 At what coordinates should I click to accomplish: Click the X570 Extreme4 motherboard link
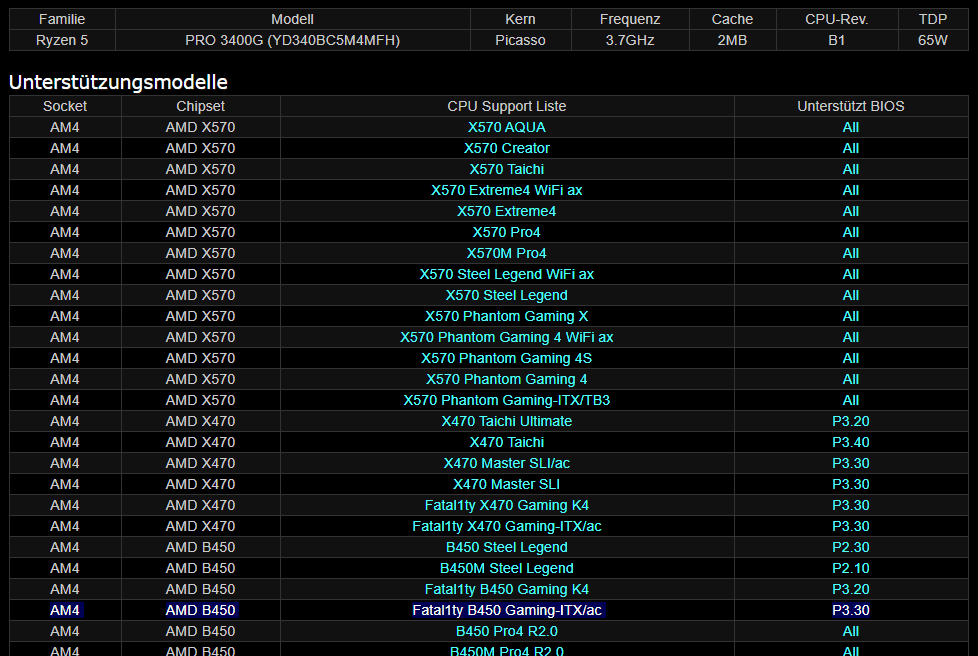coord(506,211)
